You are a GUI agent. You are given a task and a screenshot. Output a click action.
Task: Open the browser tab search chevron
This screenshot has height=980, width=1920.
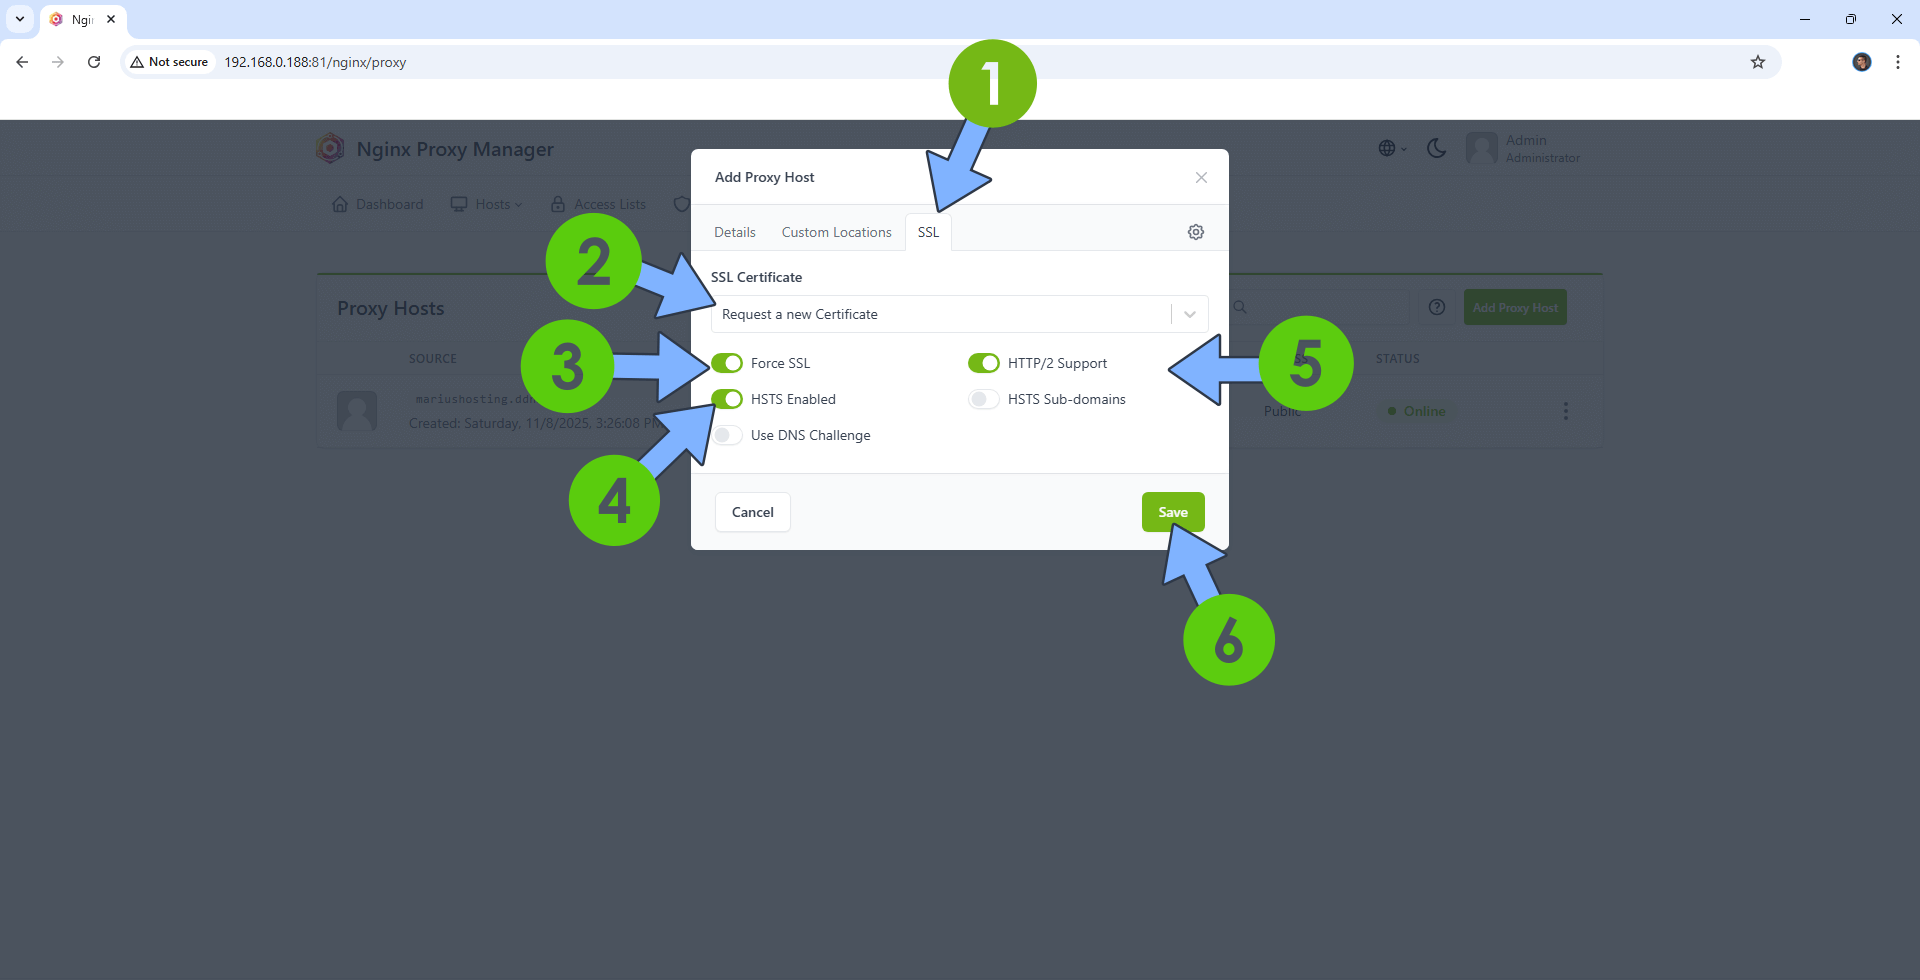coord(19,19)
